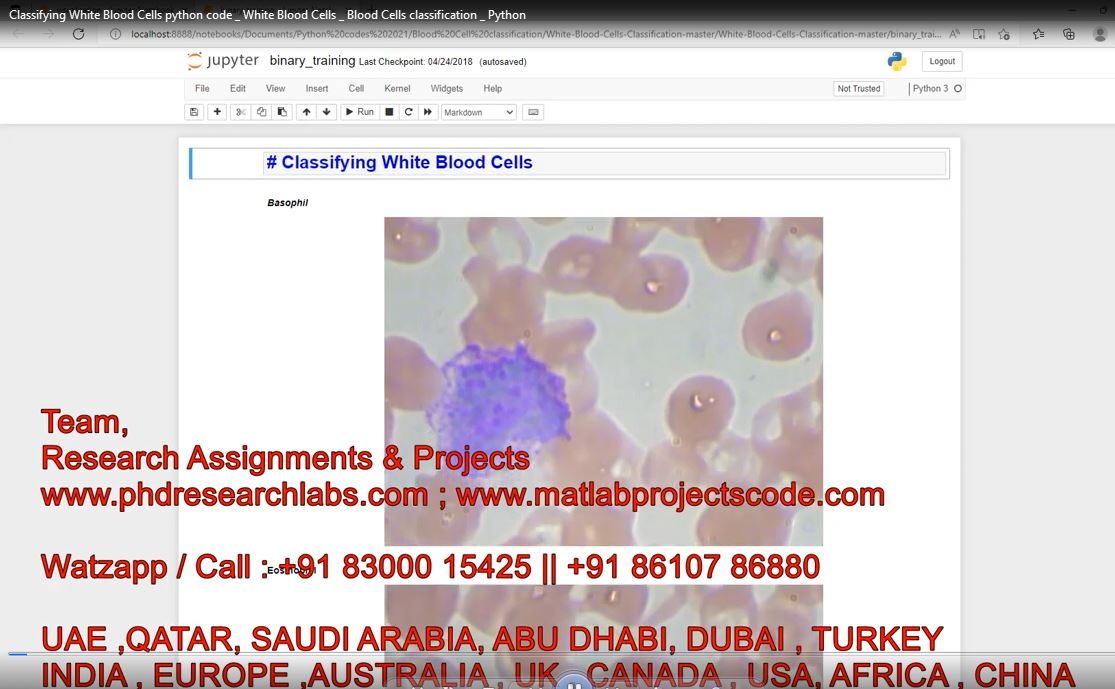Viewport: 1115px width, 689px height.
Task: Open the Kernel menu
Action: (x=397, y=88)
